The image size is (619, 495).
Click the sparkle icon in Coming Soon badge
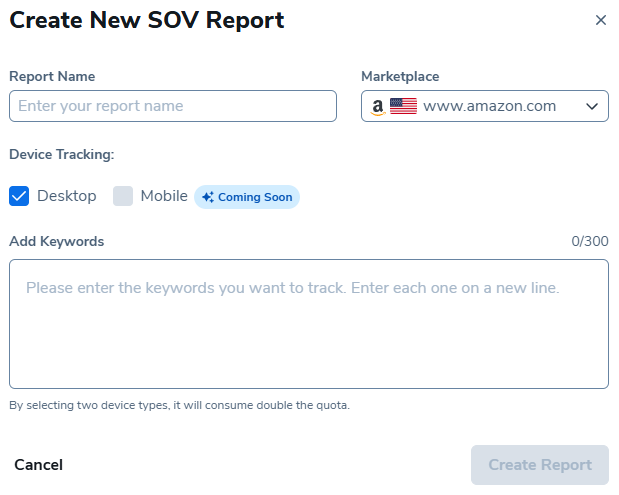pyautogui.click(x=207, y=197)
